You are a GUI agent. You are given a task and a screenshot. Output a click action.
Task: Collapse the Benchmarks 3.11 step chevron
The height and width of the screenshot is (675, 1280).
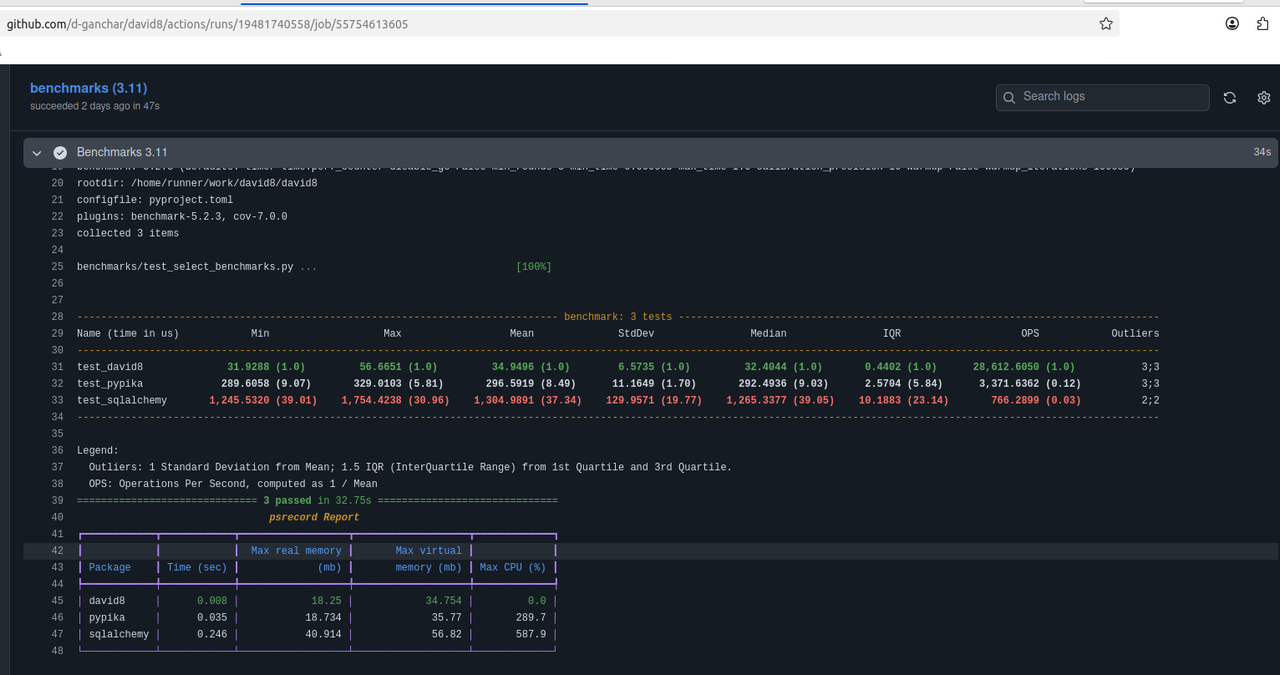click(37, 153)
